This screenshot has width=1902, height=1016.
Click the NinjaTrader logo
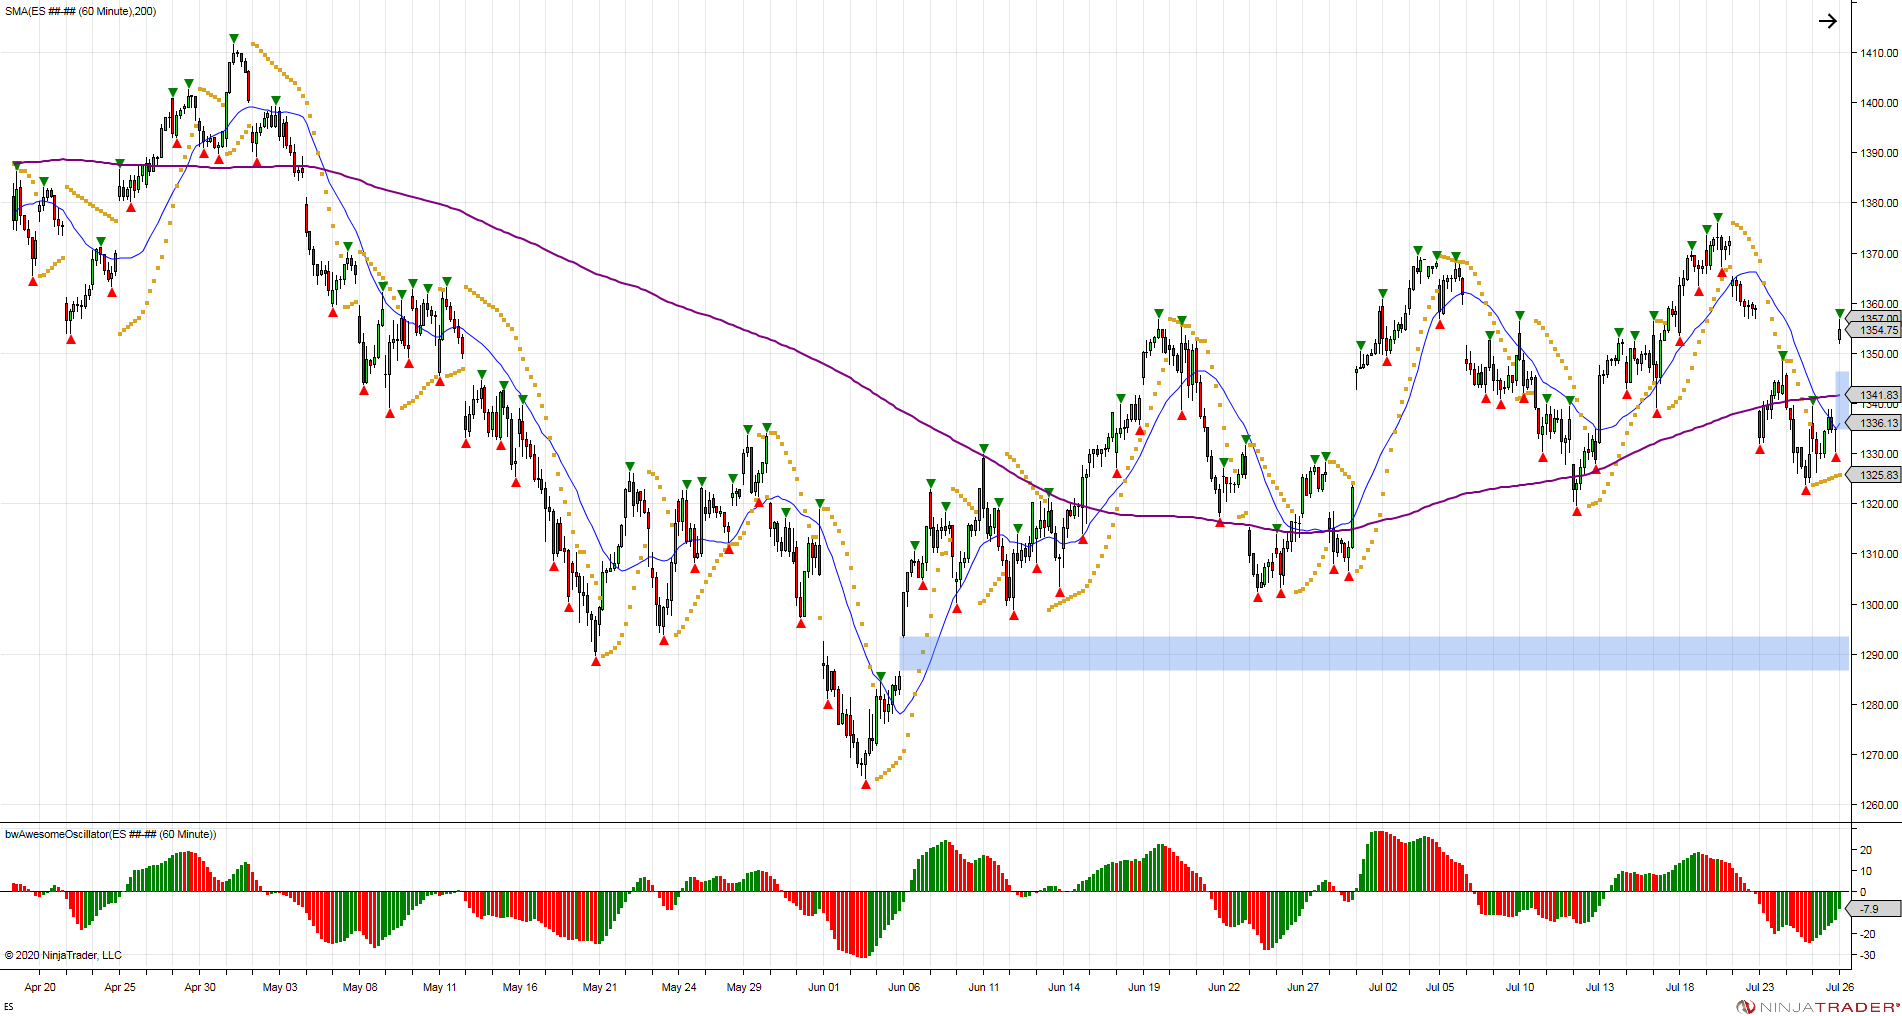click(x=1817, y=1007)
